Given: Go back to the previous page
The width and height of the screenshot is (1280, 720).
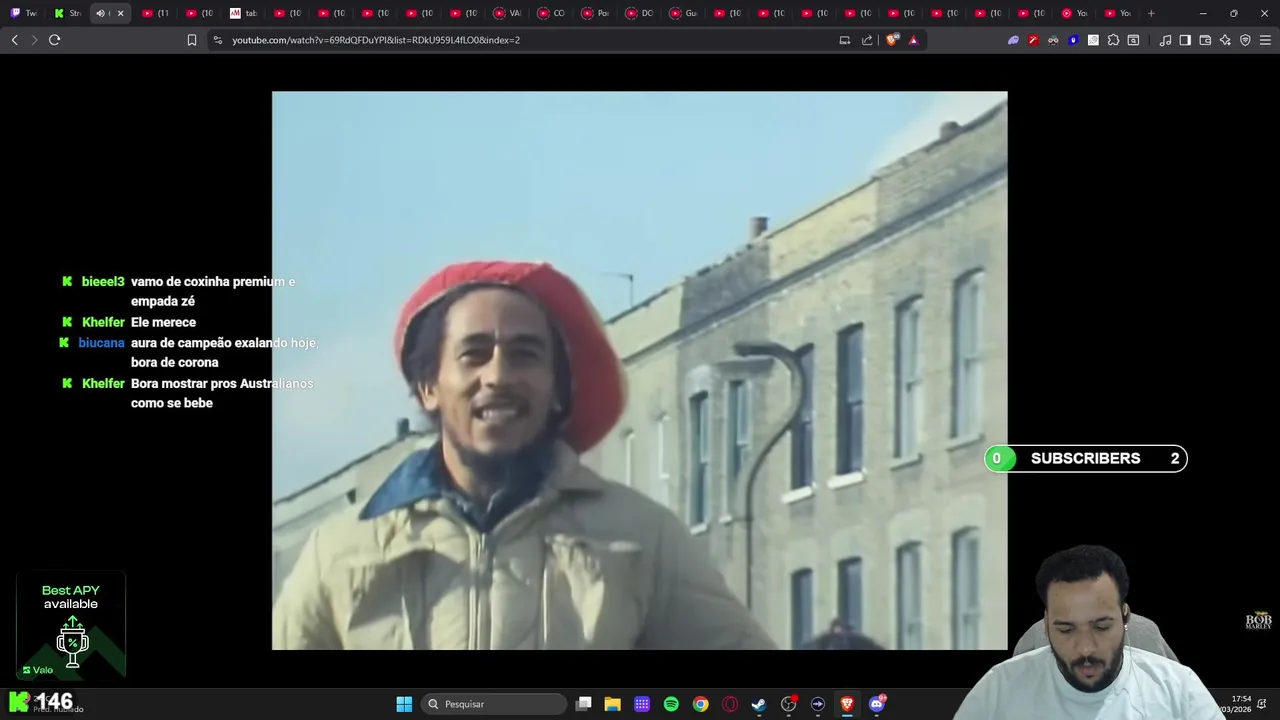Looking at the screenshot, I should click(x=14, y=40).
